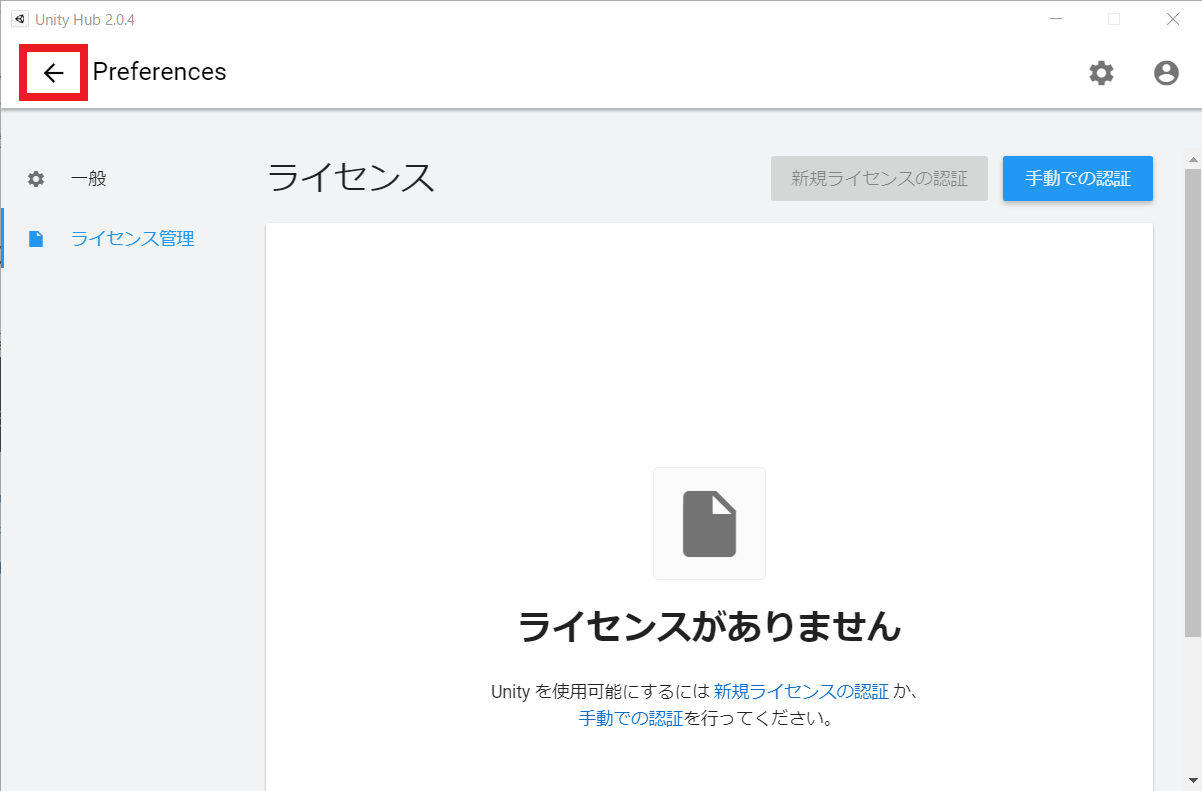The height and width of the screenshot is (791, 1202).
Task: Close the Unity Hub window
Action: click(x=1173, y=19)
